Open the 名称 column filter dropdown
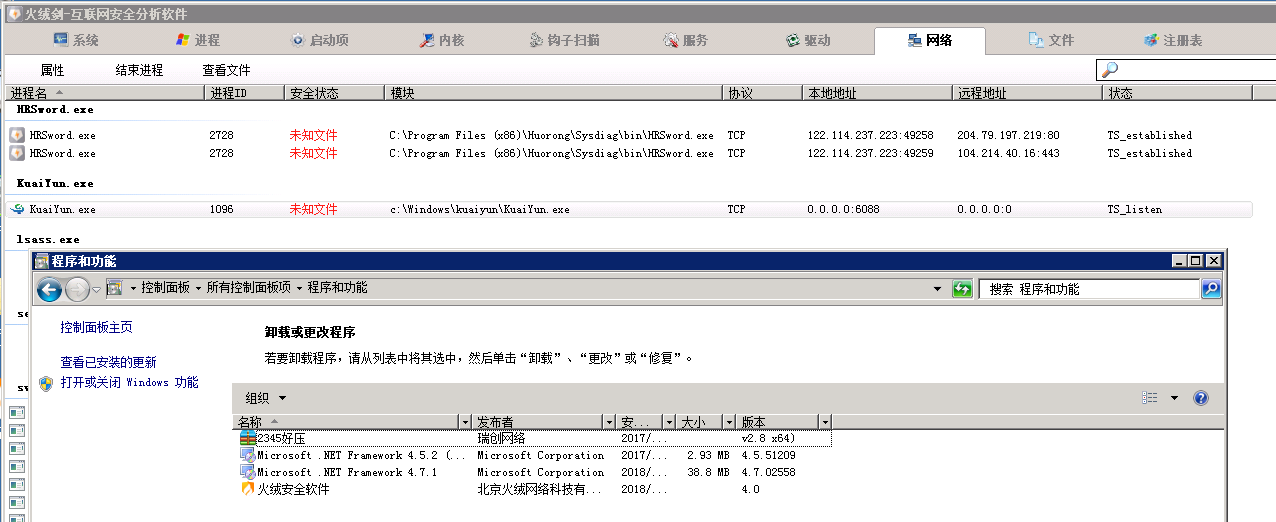The image size is (1276, 522). 464,422
